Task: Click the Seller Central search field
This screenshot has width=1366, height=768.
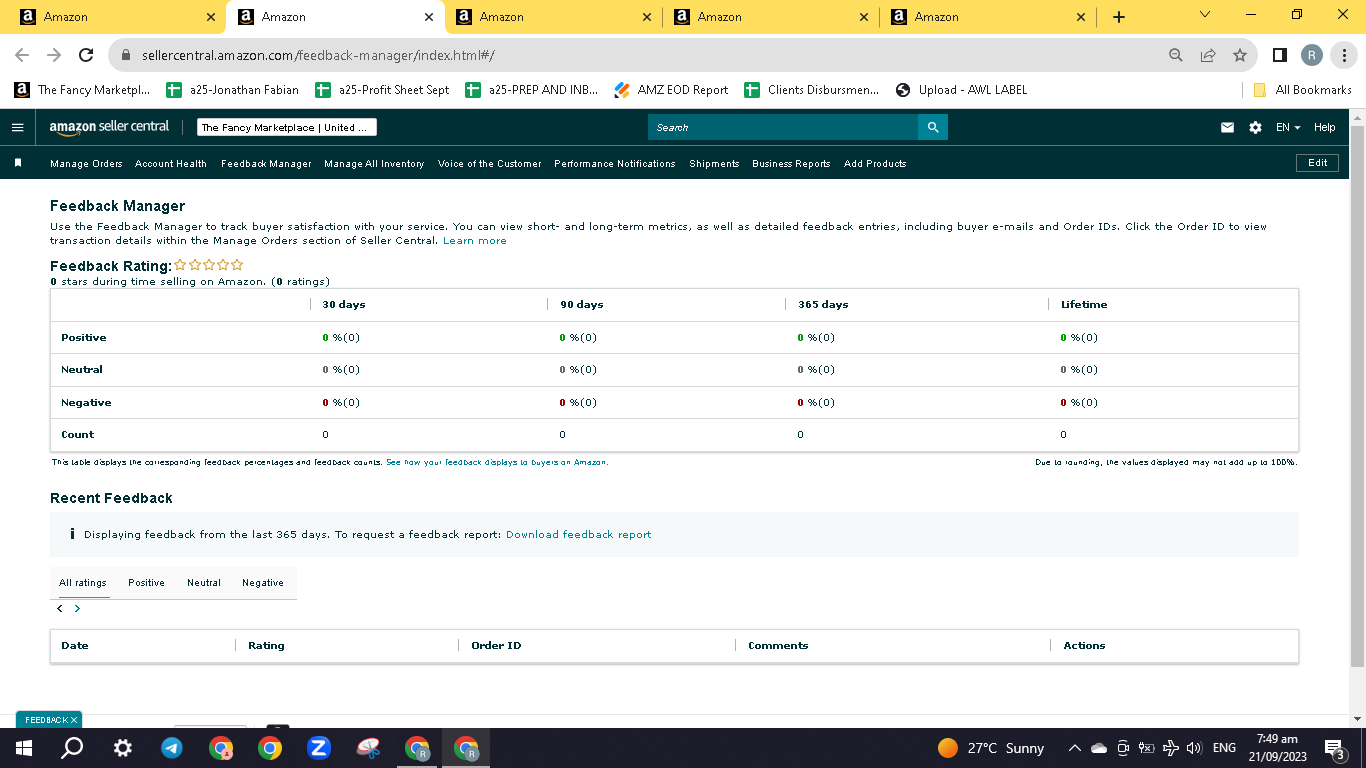Action: pos(783,127)
